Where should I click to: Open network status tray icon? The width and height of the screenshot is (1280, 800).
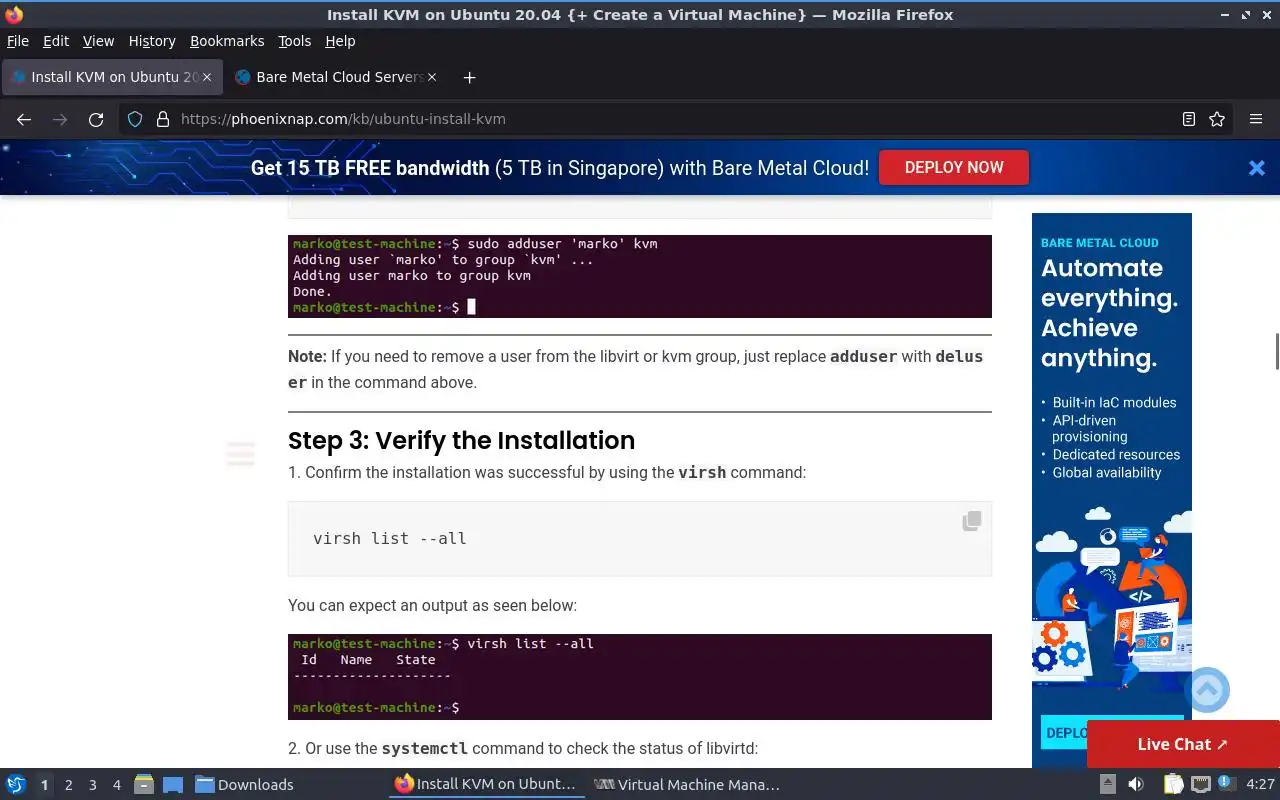tap(1201, 784)
